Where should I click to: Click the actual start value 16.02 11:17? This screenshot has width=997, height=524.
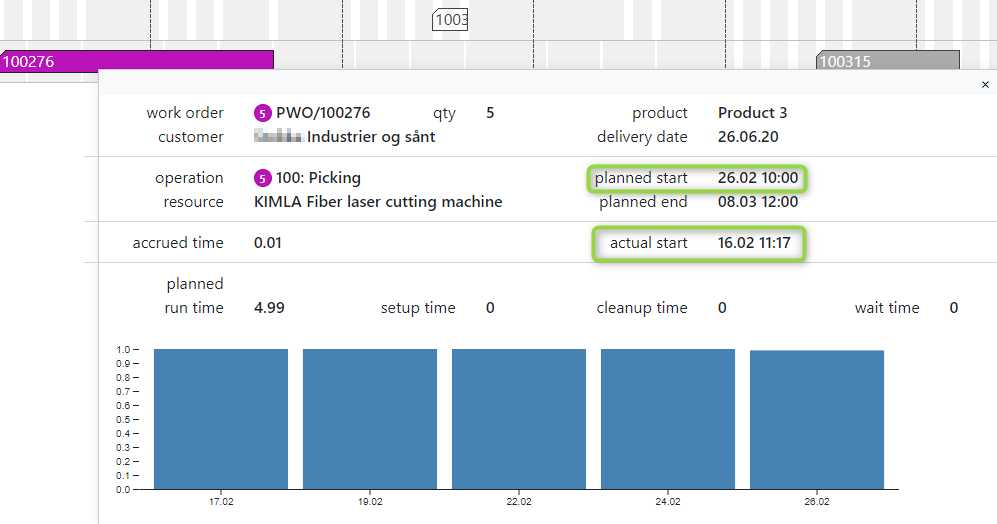[x=753, y=243]
